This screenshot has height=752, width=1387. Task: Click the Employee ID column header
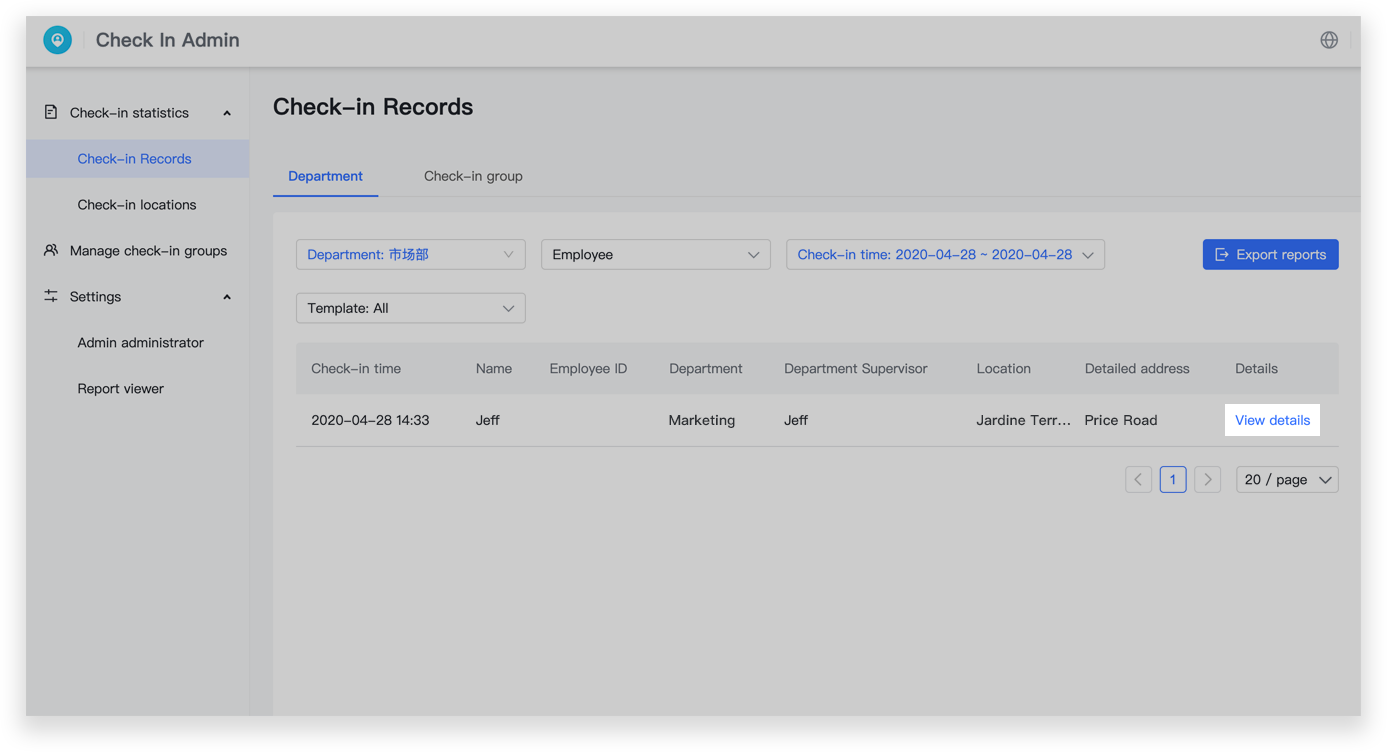(588, 369)
